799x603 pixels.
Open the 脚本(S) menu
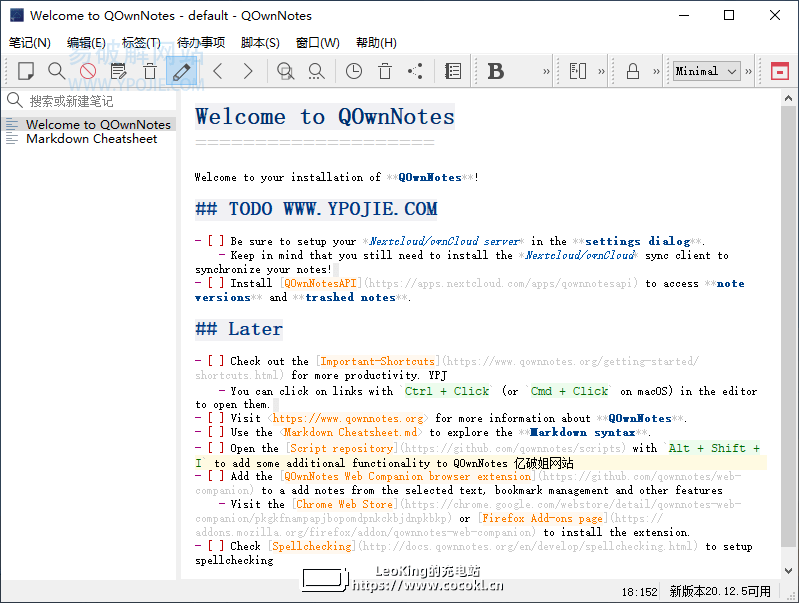pyautogui.click(x=260, y=43)
